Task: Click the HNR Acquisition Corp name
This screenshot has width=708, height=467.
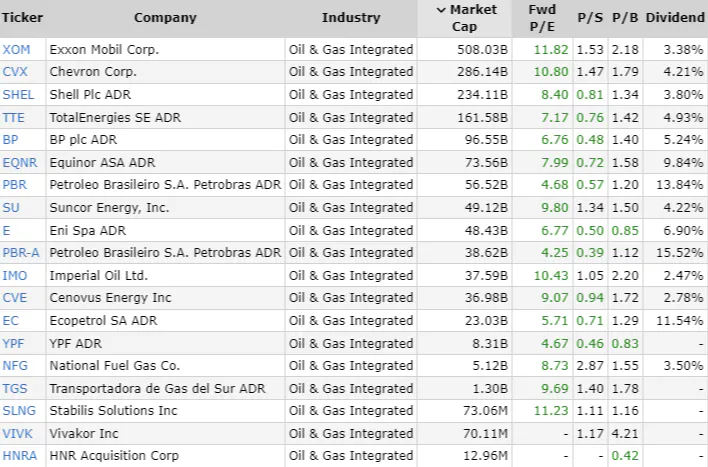Action: 114,456
